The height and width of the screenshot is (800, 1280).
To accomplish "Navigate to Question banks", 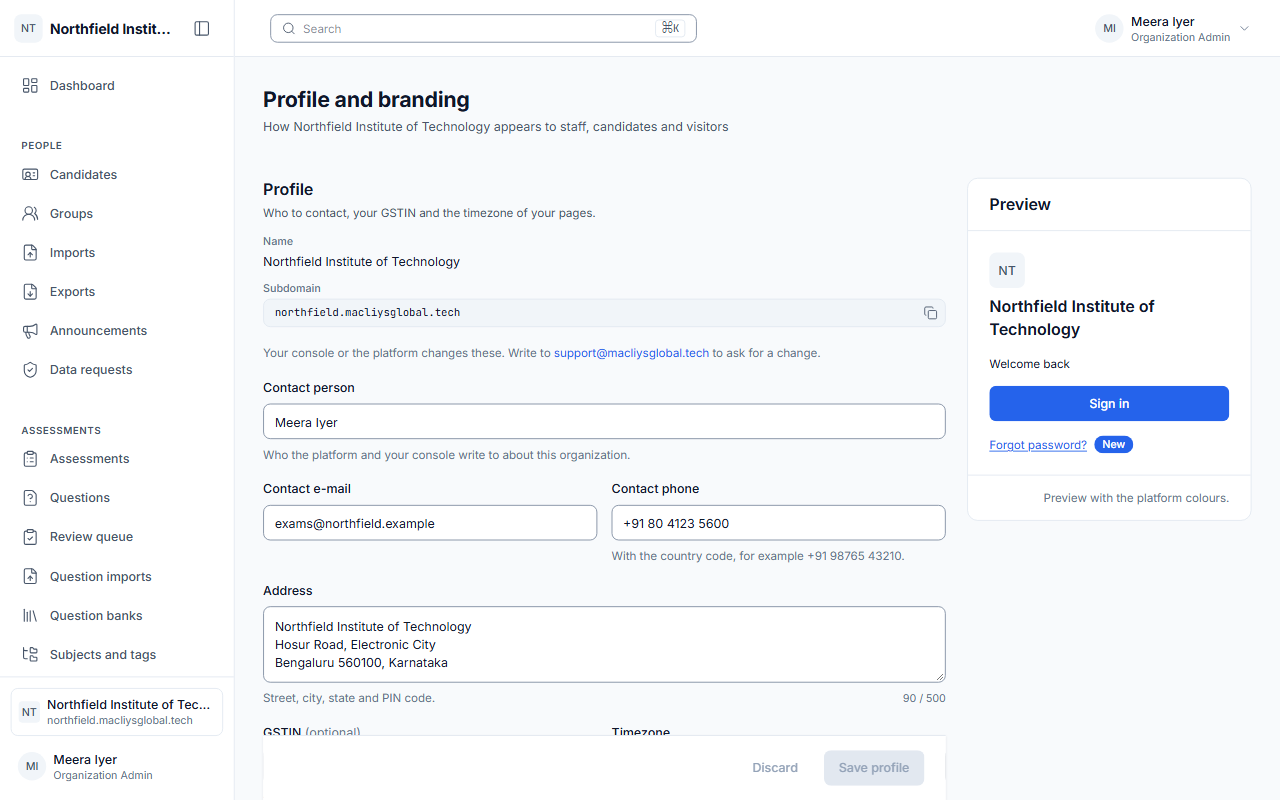I will [x=117, y=616].
